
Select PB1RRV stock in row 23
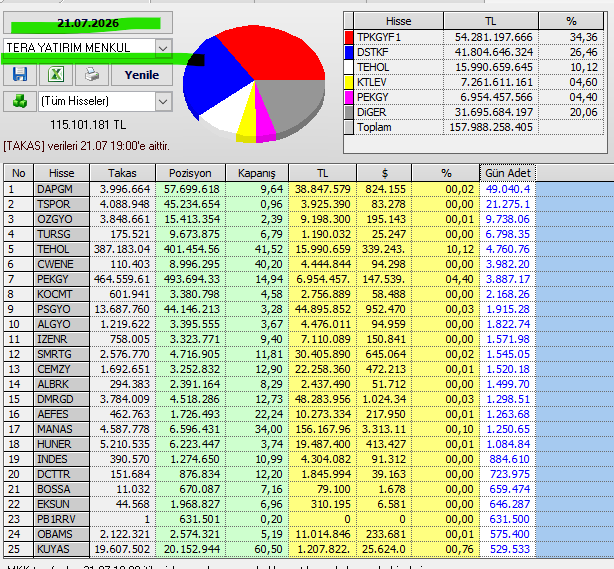click(x=61, y=520)
